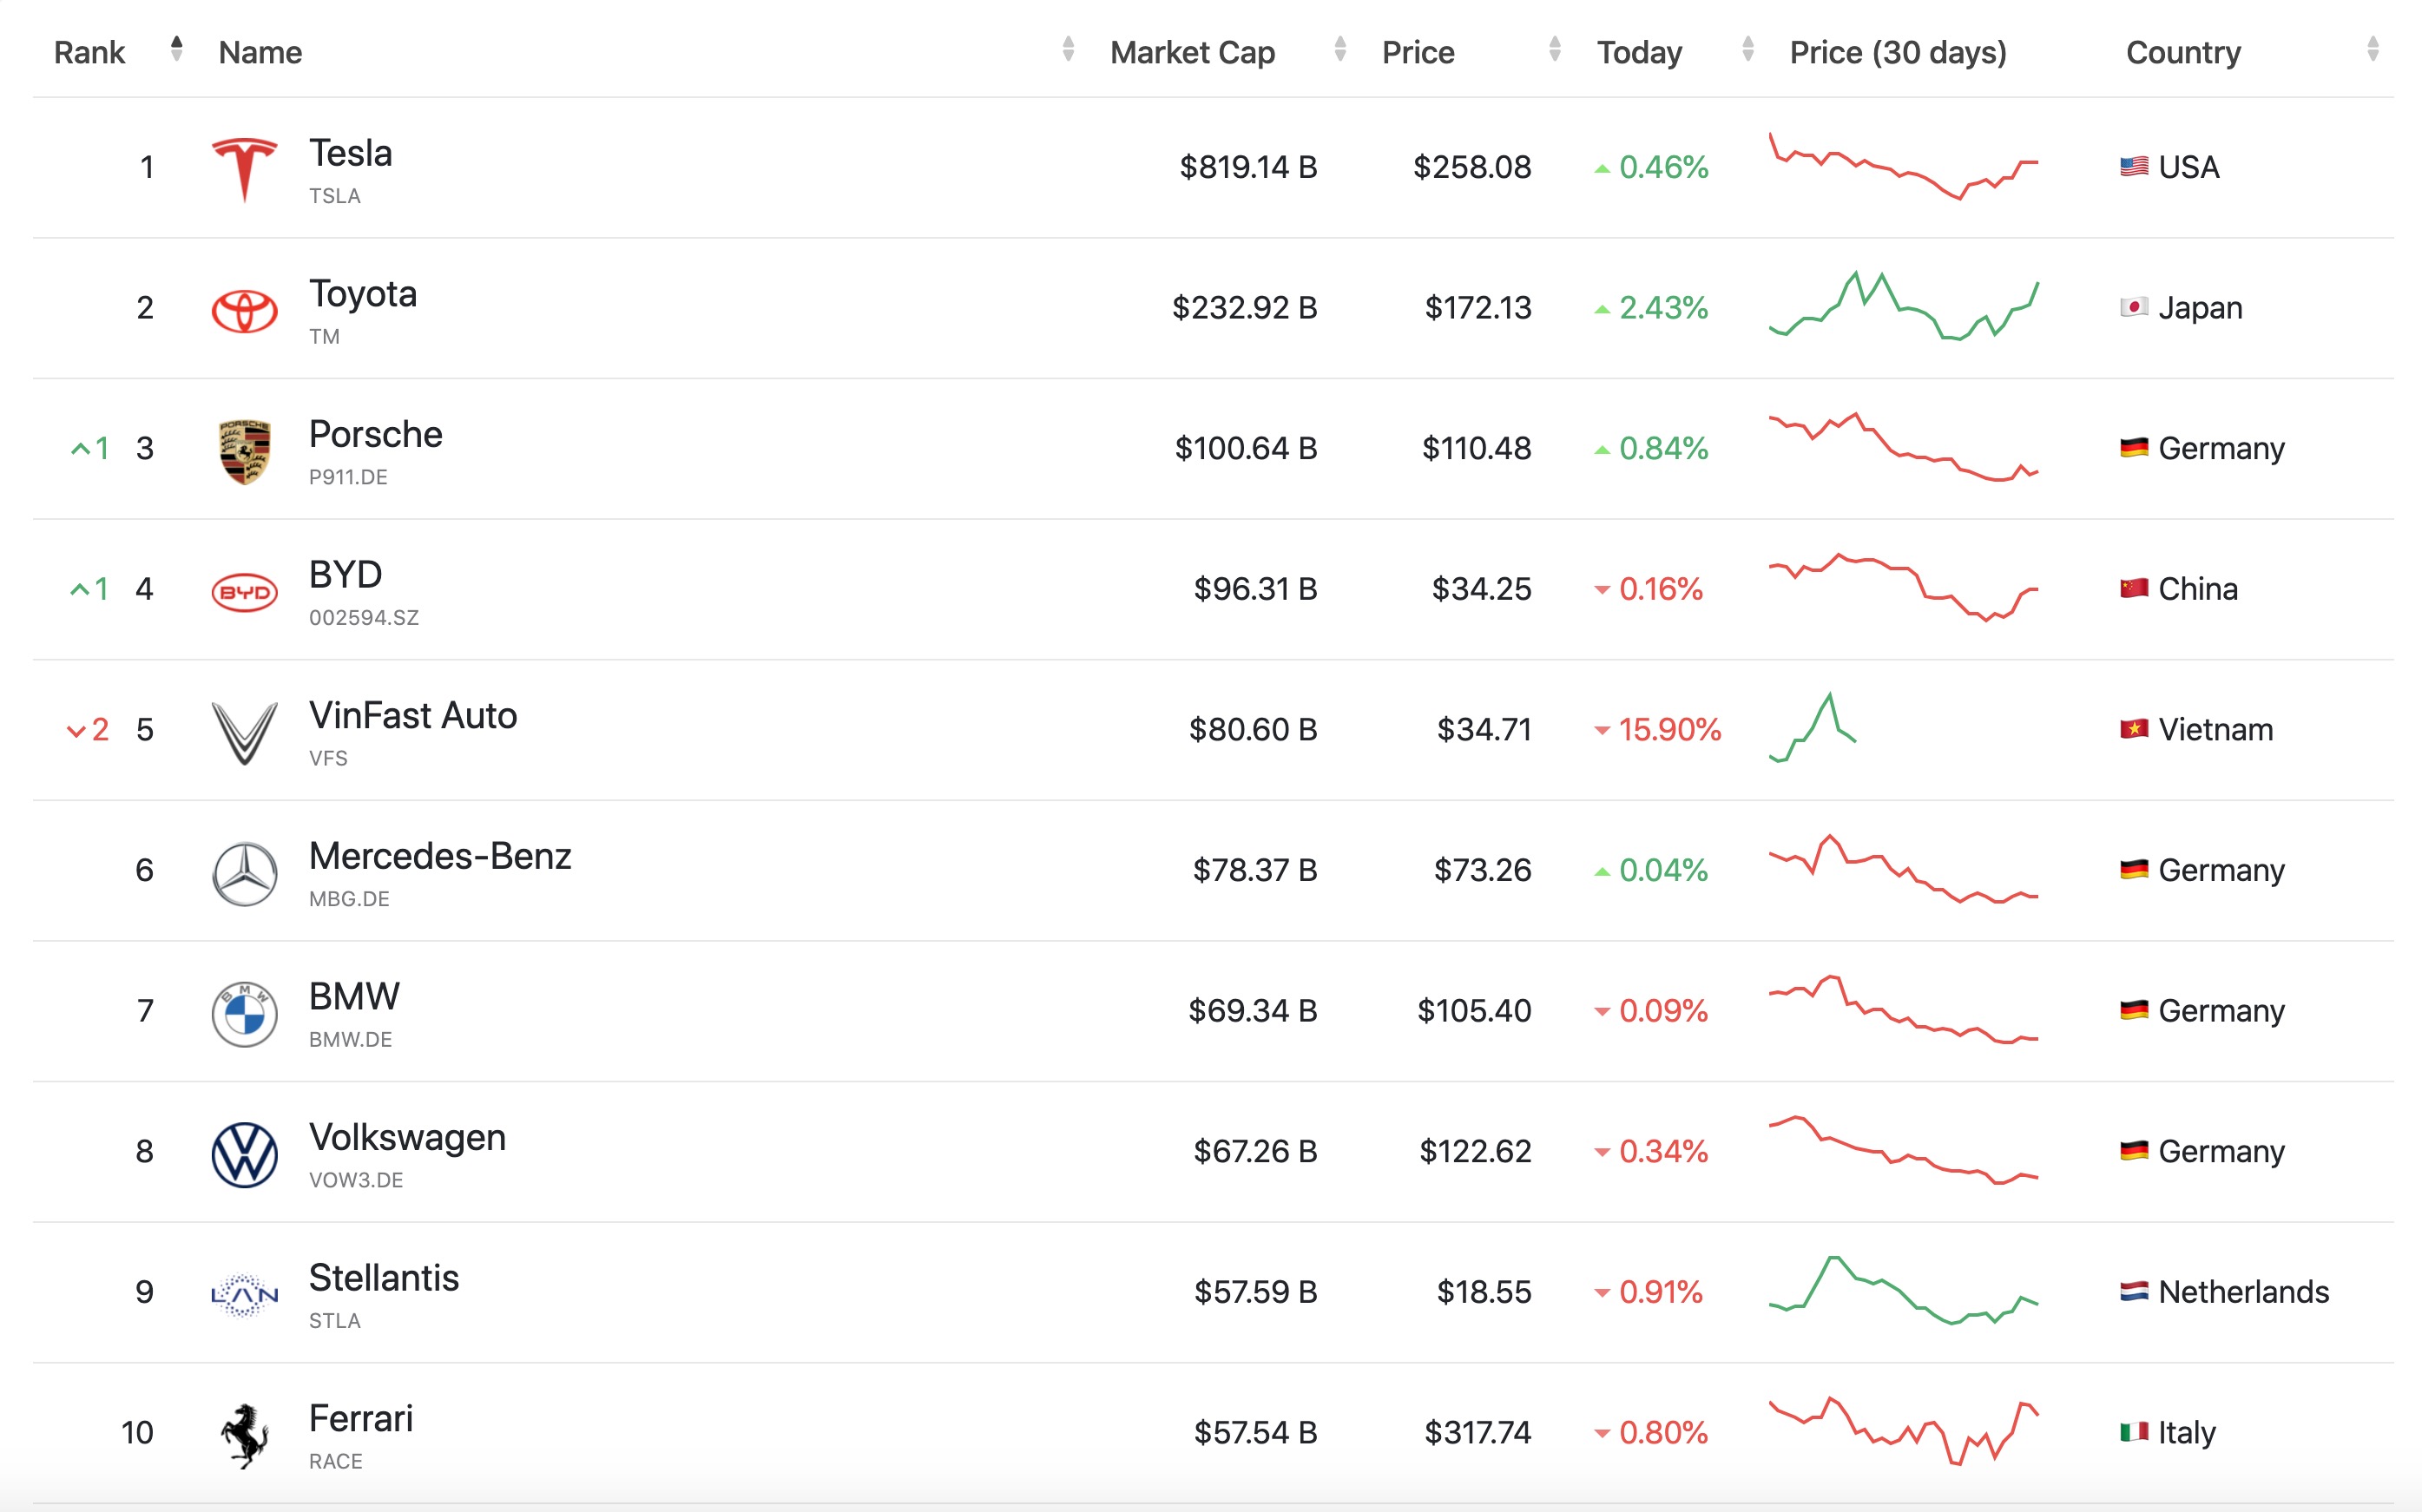Click the Porsche crest logo

coord(244,451)
